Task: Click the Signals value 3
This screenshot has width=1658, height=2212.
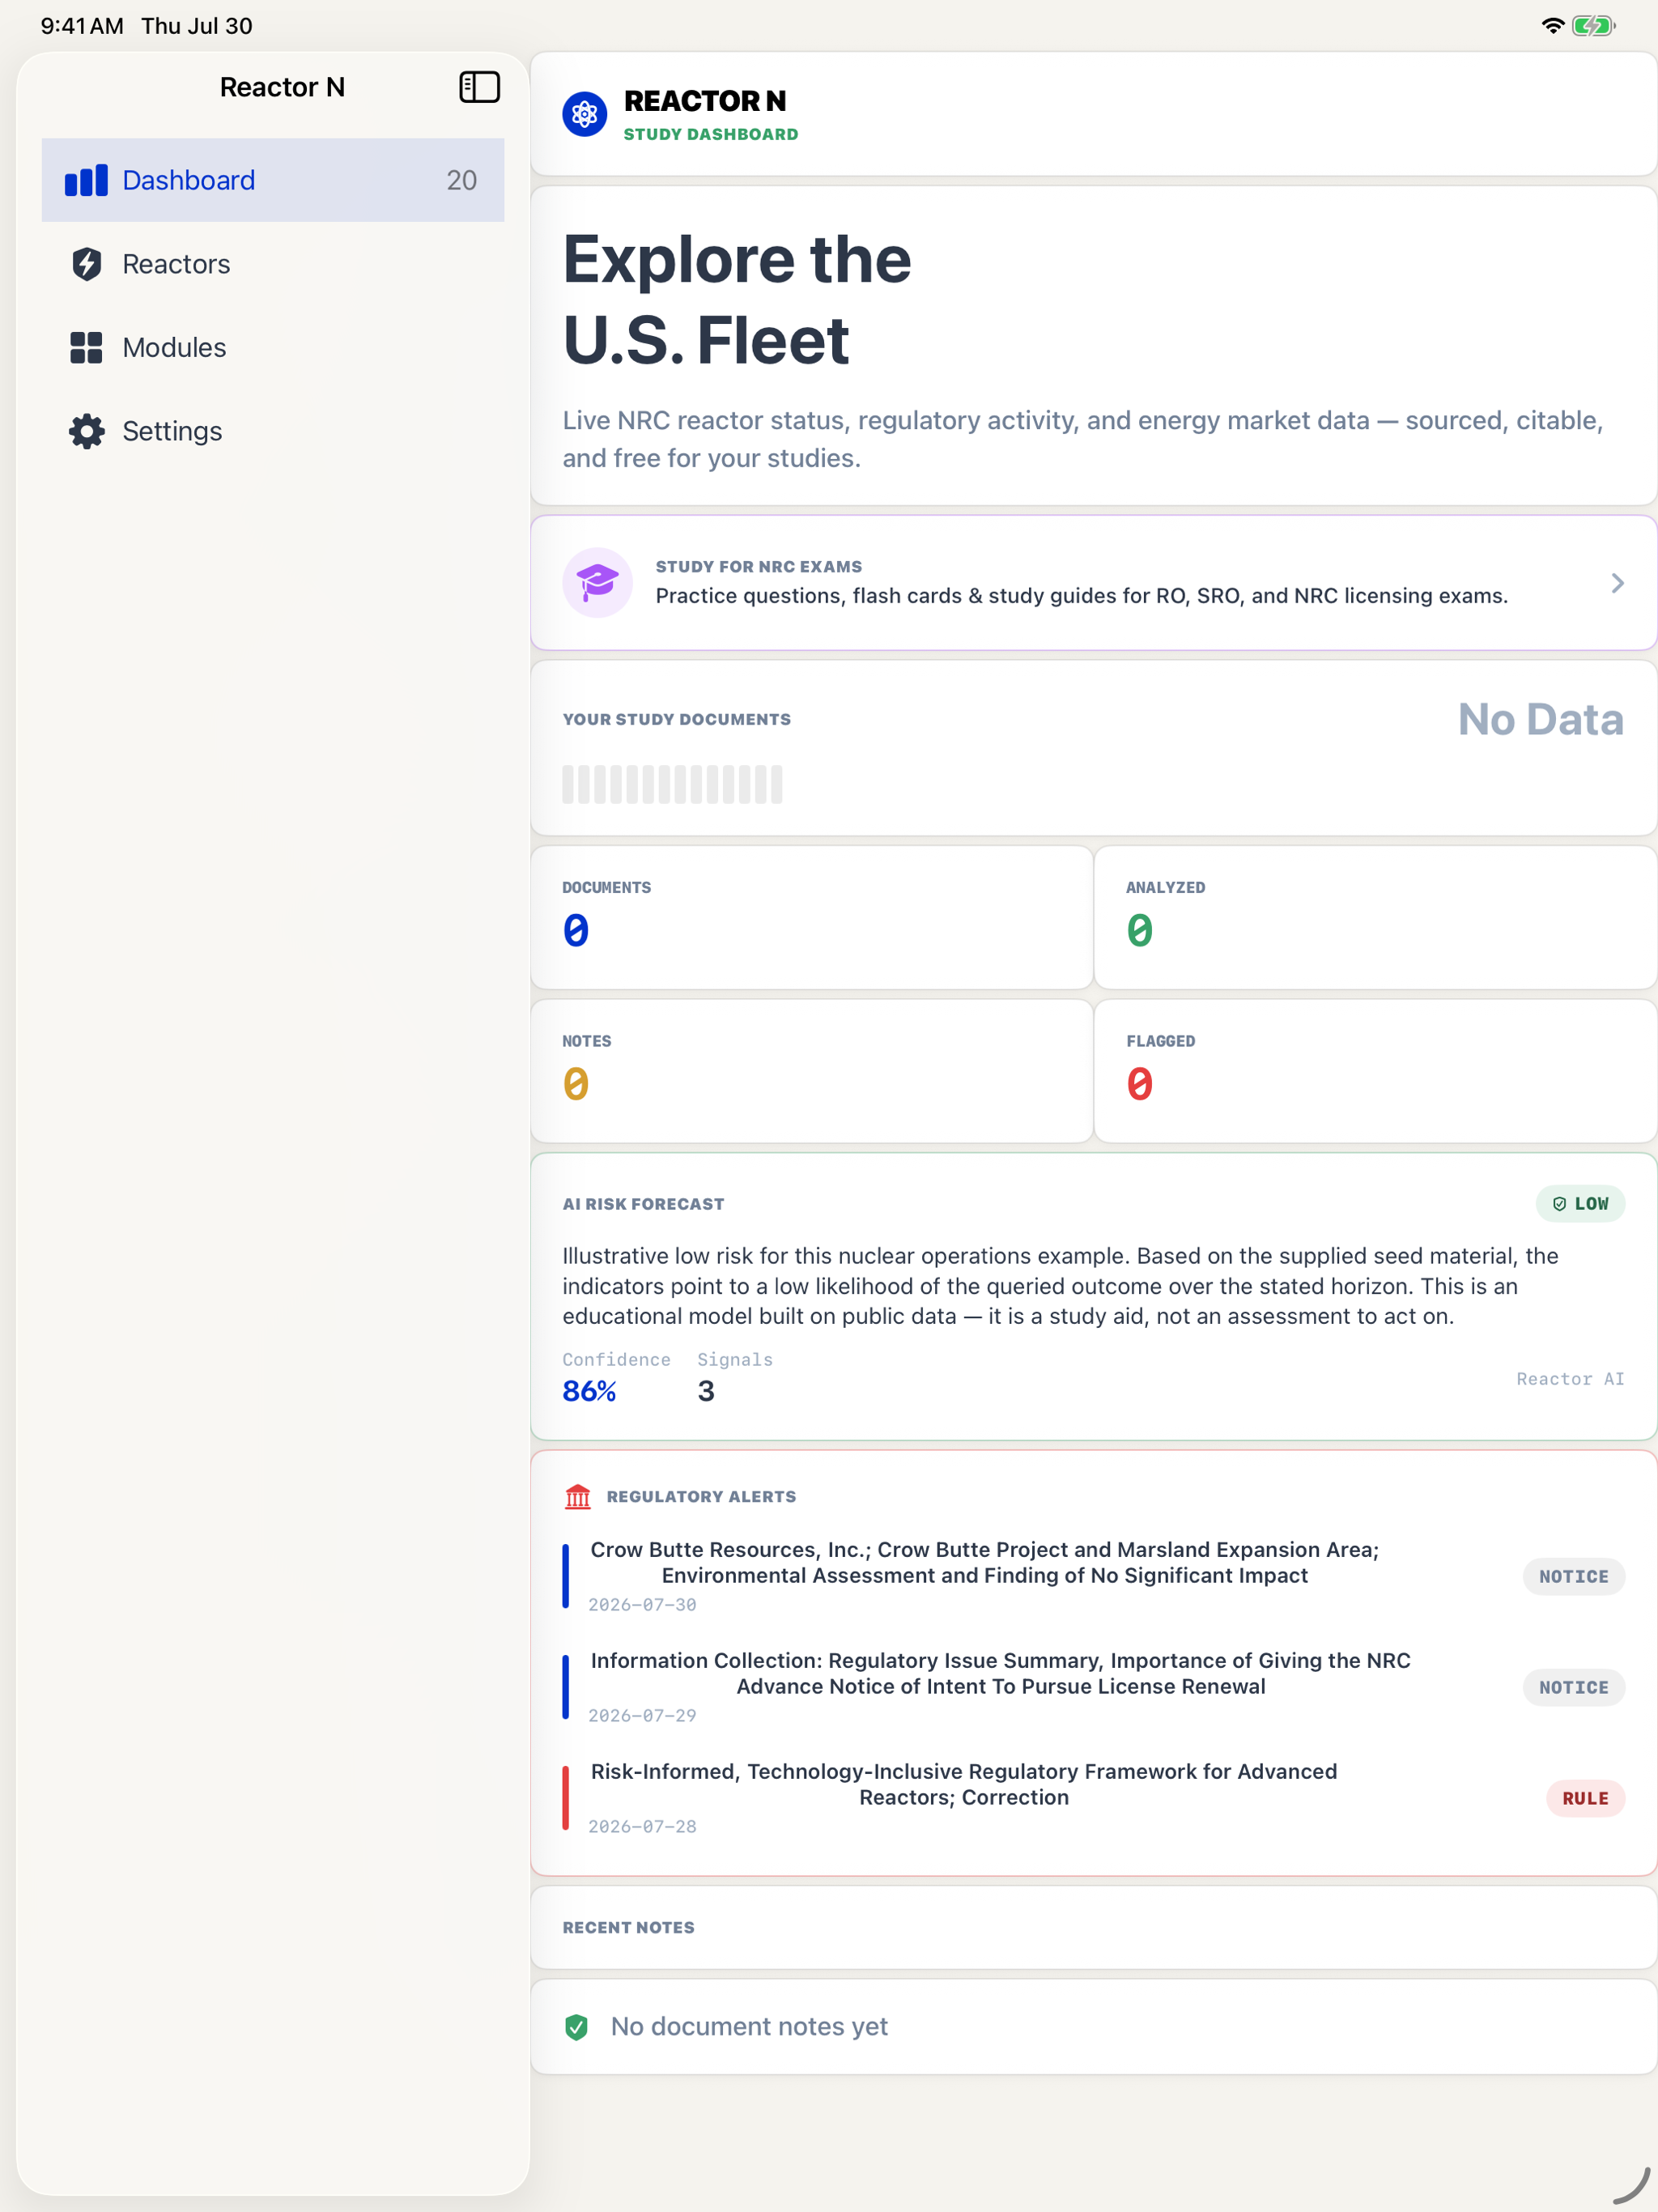Action: tap(706, 1390)
